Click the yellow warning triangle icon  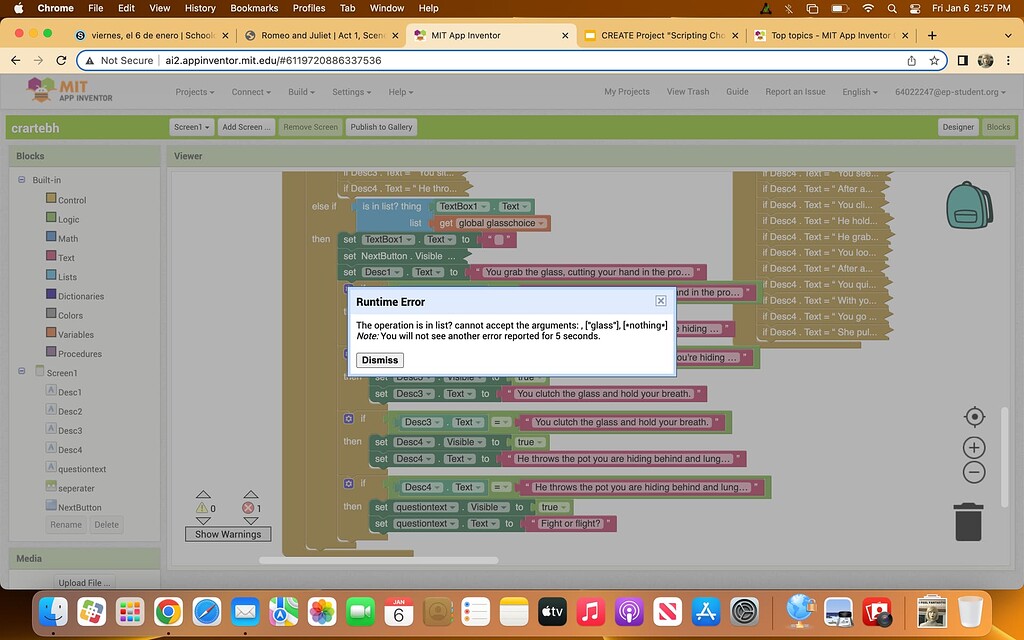pyautogui.click(x=203, y=508)
